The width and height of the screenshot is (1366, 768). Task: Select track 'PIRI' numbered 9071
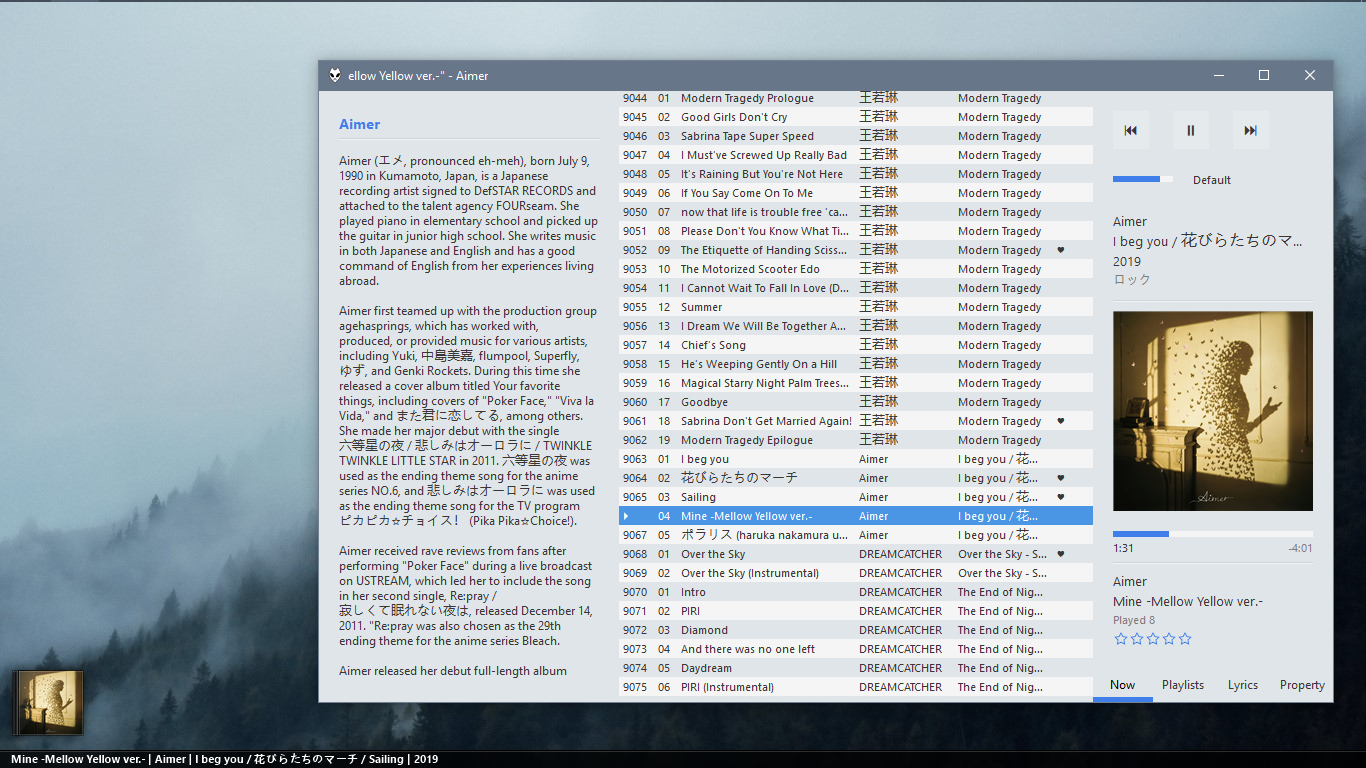tap(856, 611)
